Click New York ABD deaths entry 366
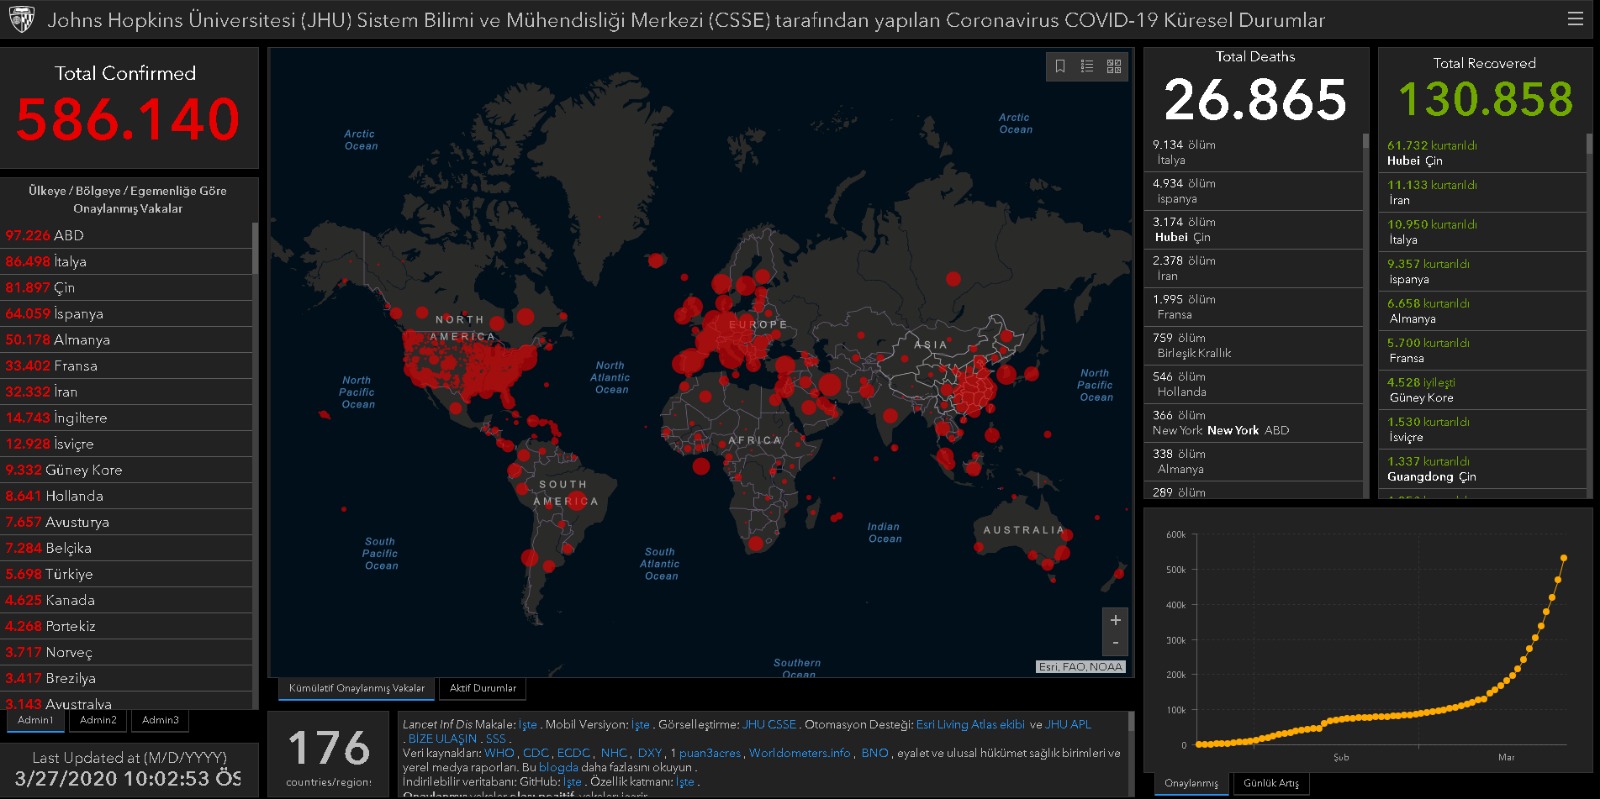The image size is (1600, 799). pyautogui.click(x=1253, y=422)
